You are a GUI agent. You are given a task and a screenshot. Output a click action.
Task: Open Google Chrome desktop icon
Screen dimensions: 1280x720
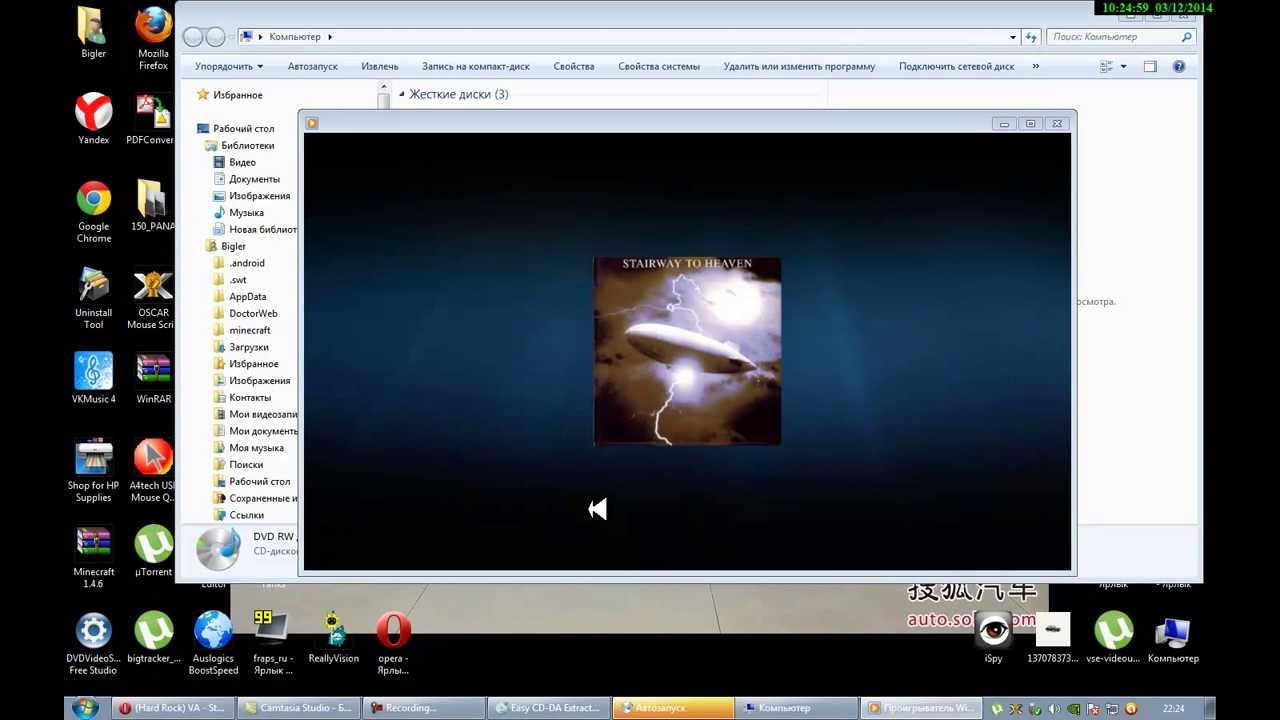94,212
